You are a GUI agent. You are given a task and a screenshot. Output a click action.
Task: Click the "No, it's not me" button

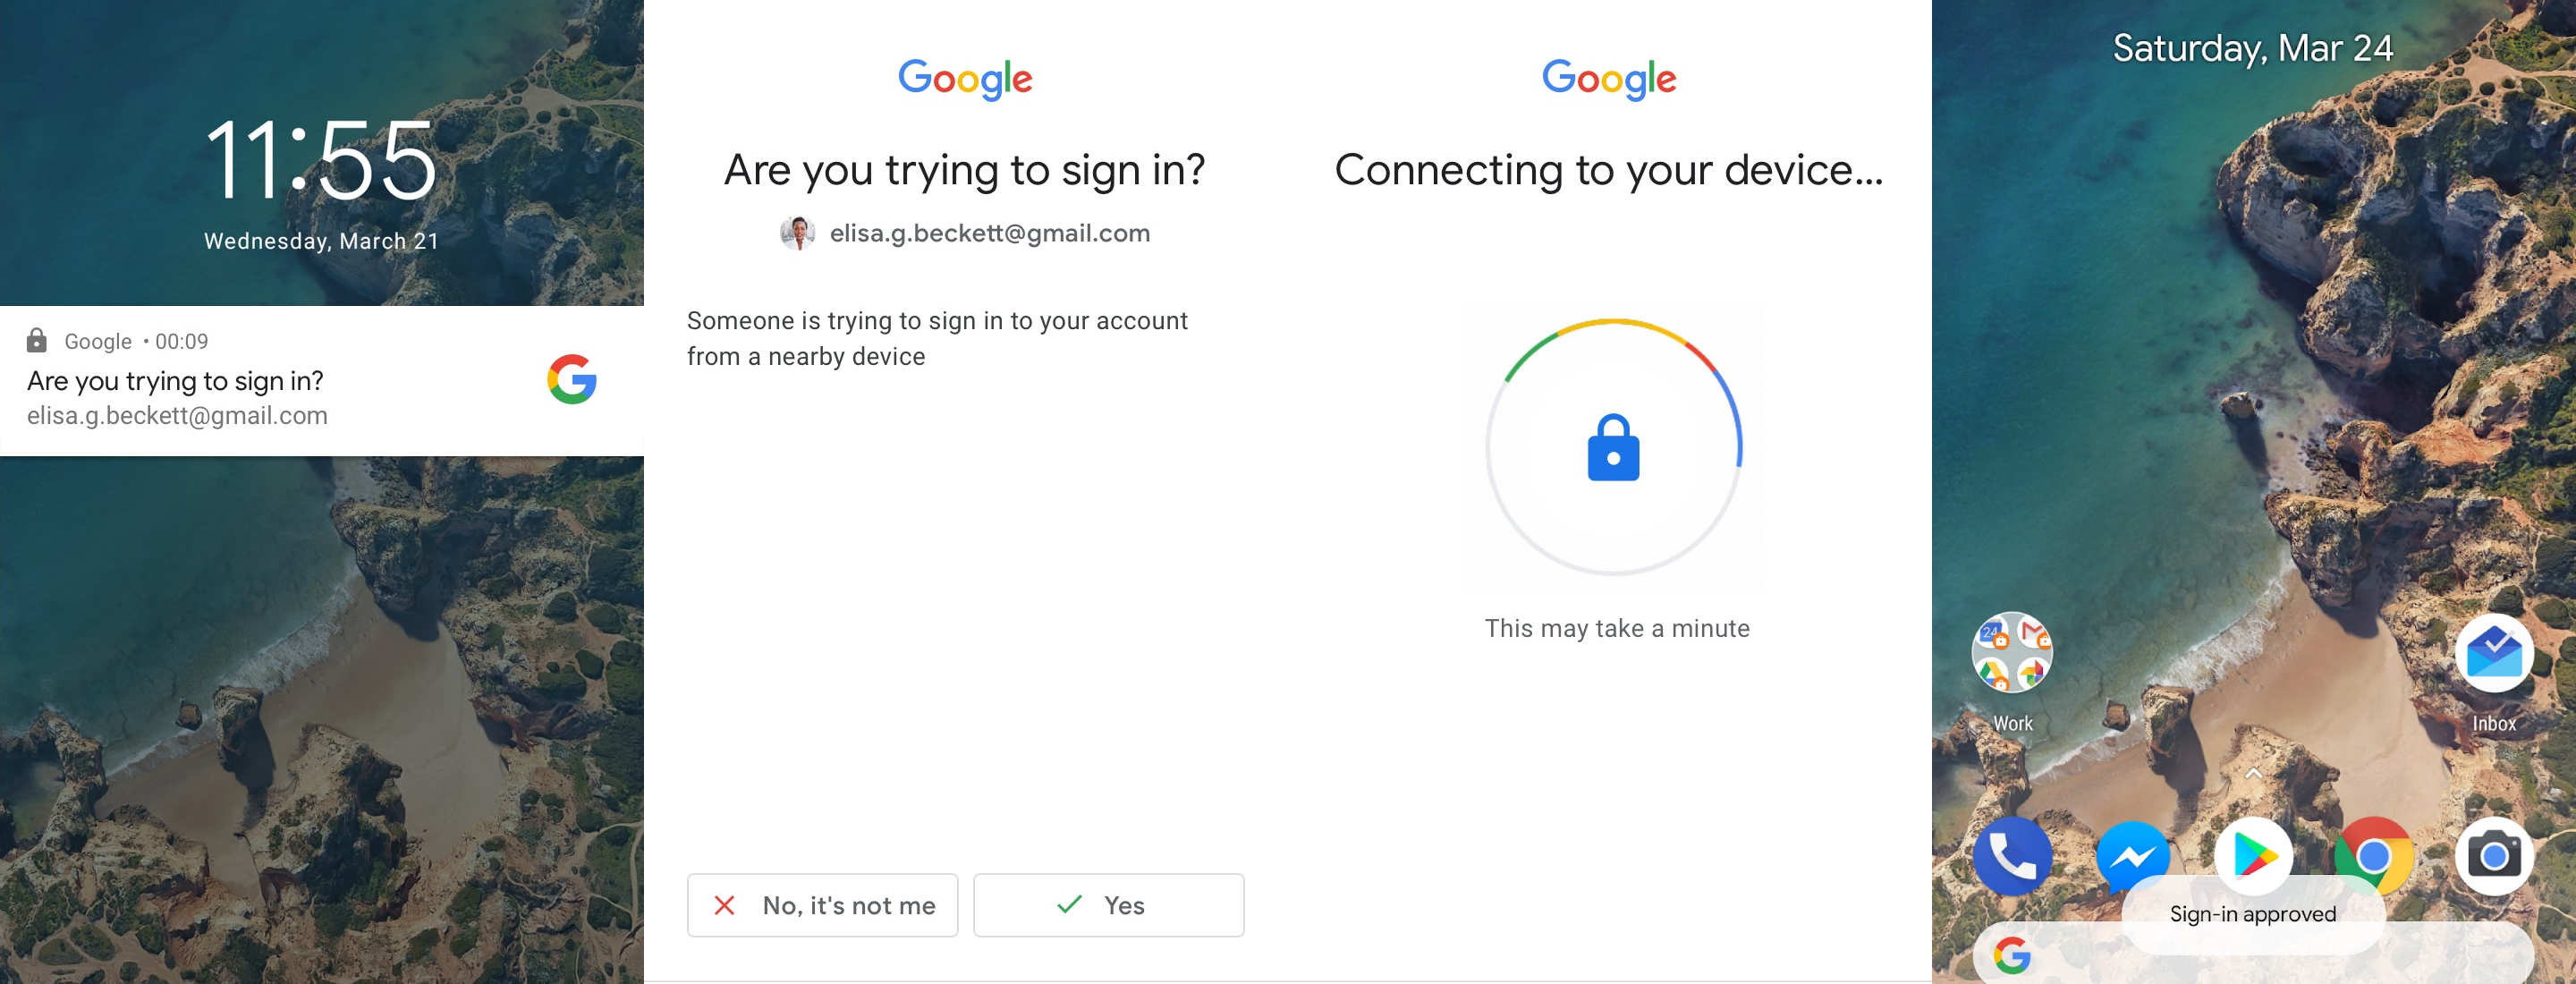pyautogui.click(x=822, y=905)
